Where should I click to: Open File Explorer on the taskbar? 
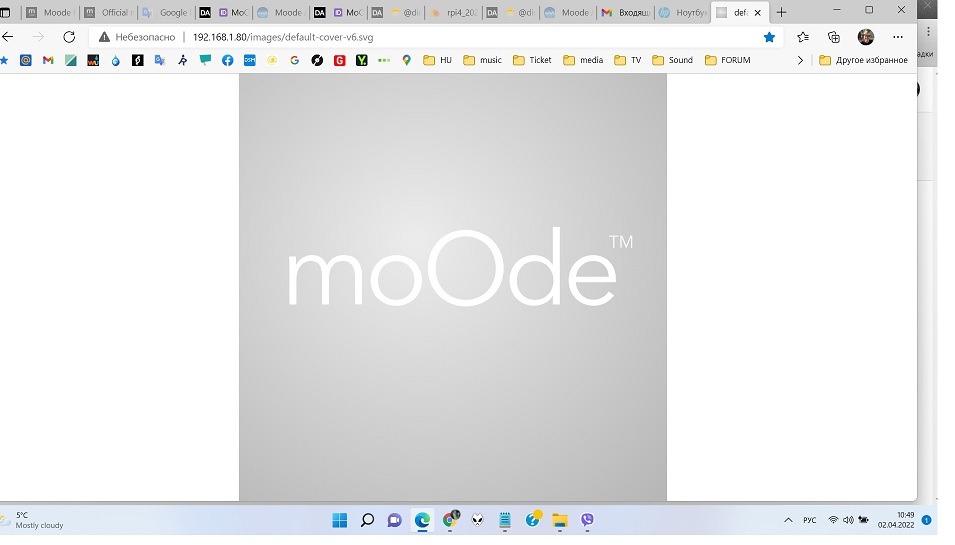560,520
